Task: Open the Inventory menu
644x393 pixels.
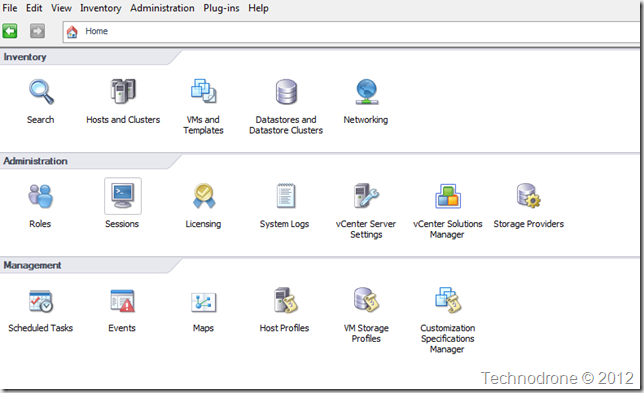Action: point(101,8)
